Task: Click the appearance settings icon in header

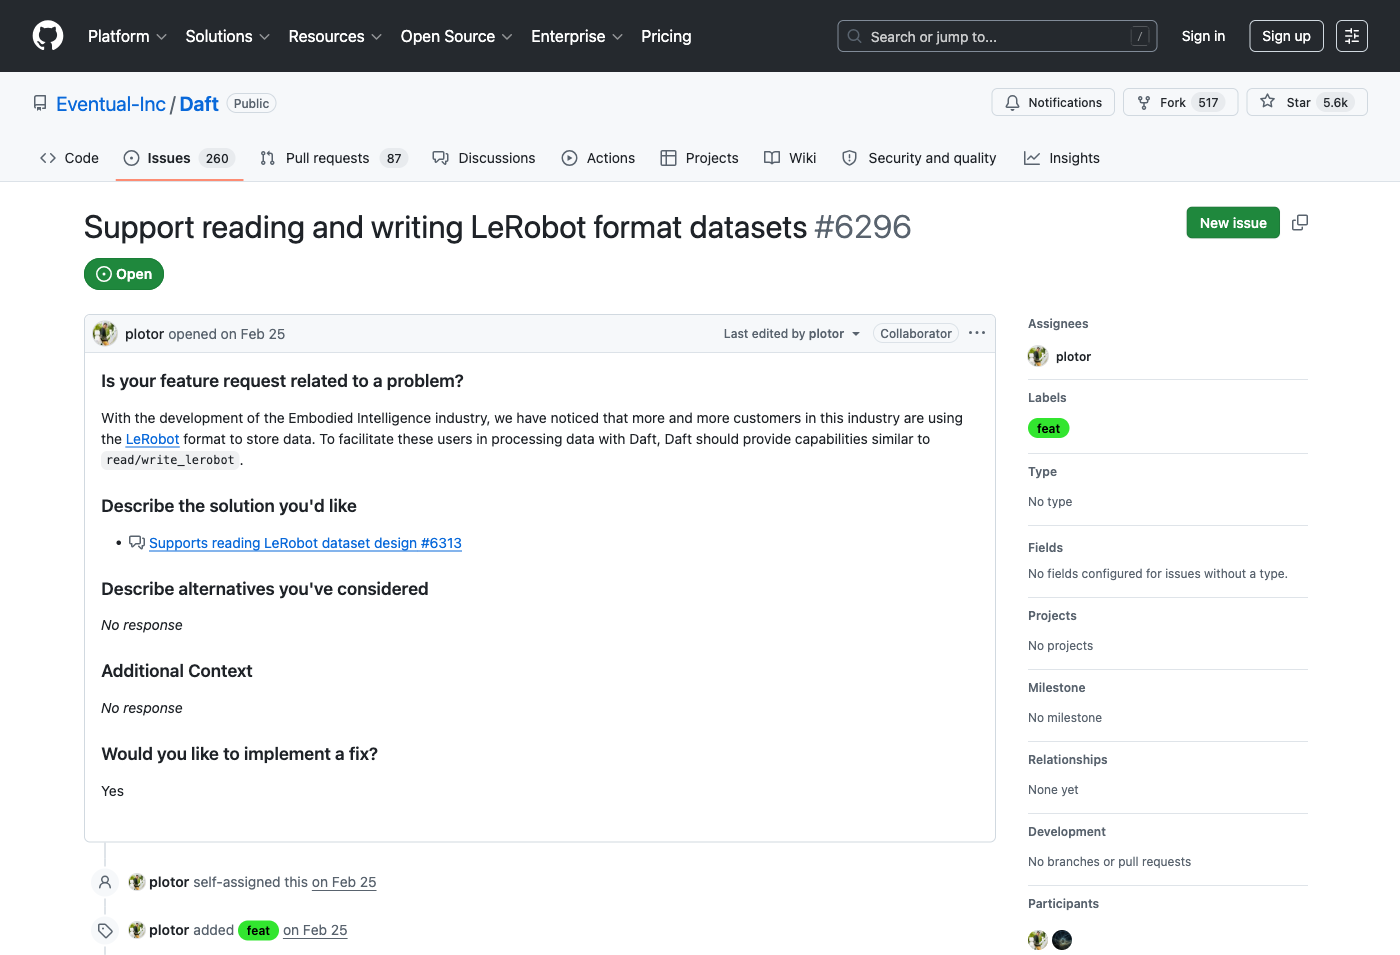Action: 1352,36
